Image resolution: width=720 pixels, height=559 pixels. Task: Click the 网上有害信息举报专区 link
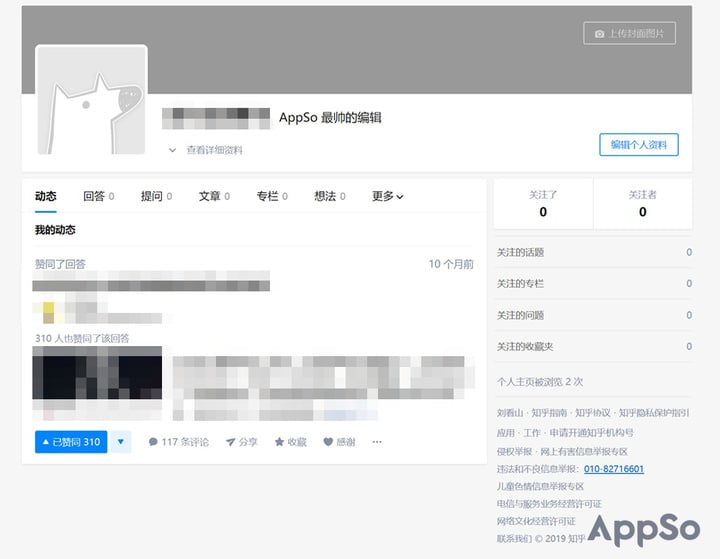584,452
